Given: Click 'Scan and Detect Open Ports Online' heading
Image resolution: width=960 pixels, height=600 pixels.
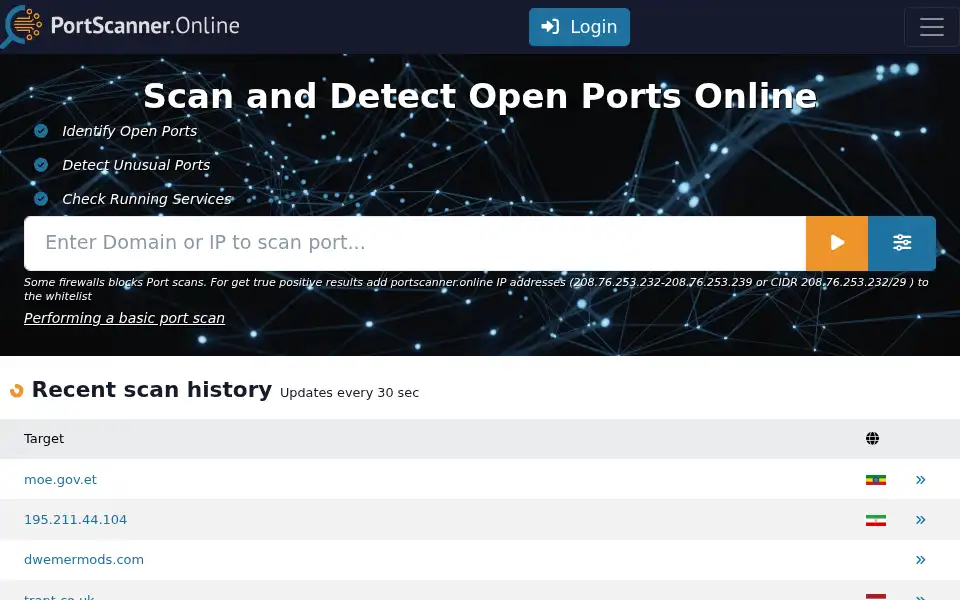Looking at the screenshot, I should pyautogui.click(x=480, y=96).
